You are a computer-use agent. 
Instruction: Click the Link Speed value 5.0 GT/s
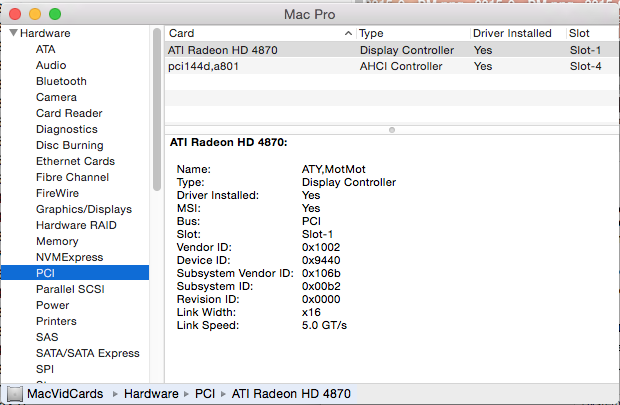[x=324, y=326]
